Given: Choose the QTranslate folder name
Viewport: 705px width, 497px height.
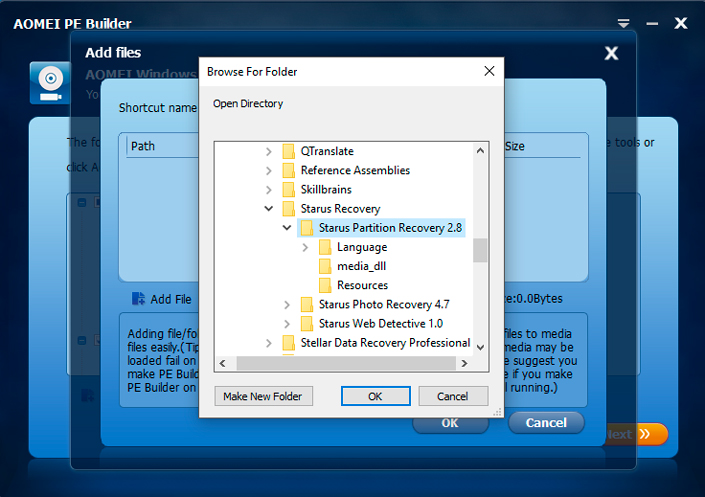Looking at the screenshot, I should [327, 151].
